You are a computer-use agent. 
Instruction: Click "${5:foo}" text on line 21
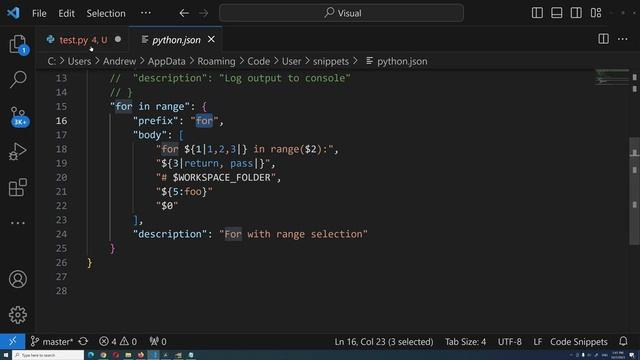click(x=184, y=191)
